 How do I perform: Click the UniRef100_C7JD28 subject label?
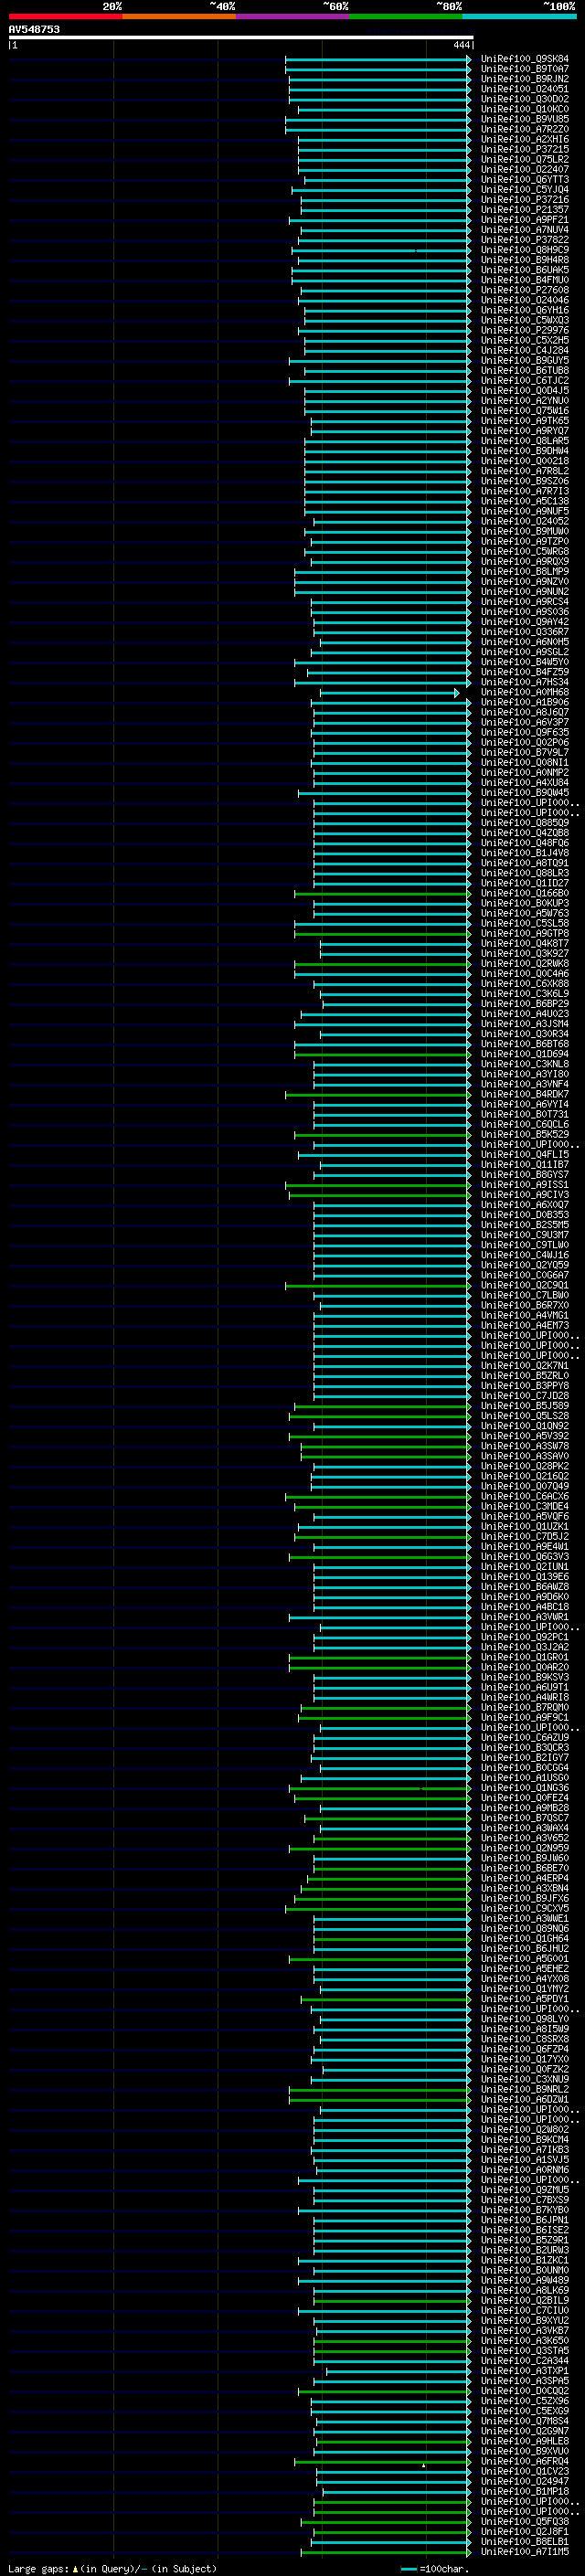coord(524,1396)
